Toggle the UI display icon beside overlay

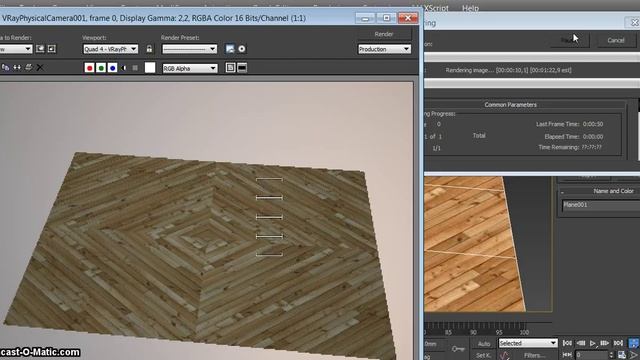coord(242,68)
